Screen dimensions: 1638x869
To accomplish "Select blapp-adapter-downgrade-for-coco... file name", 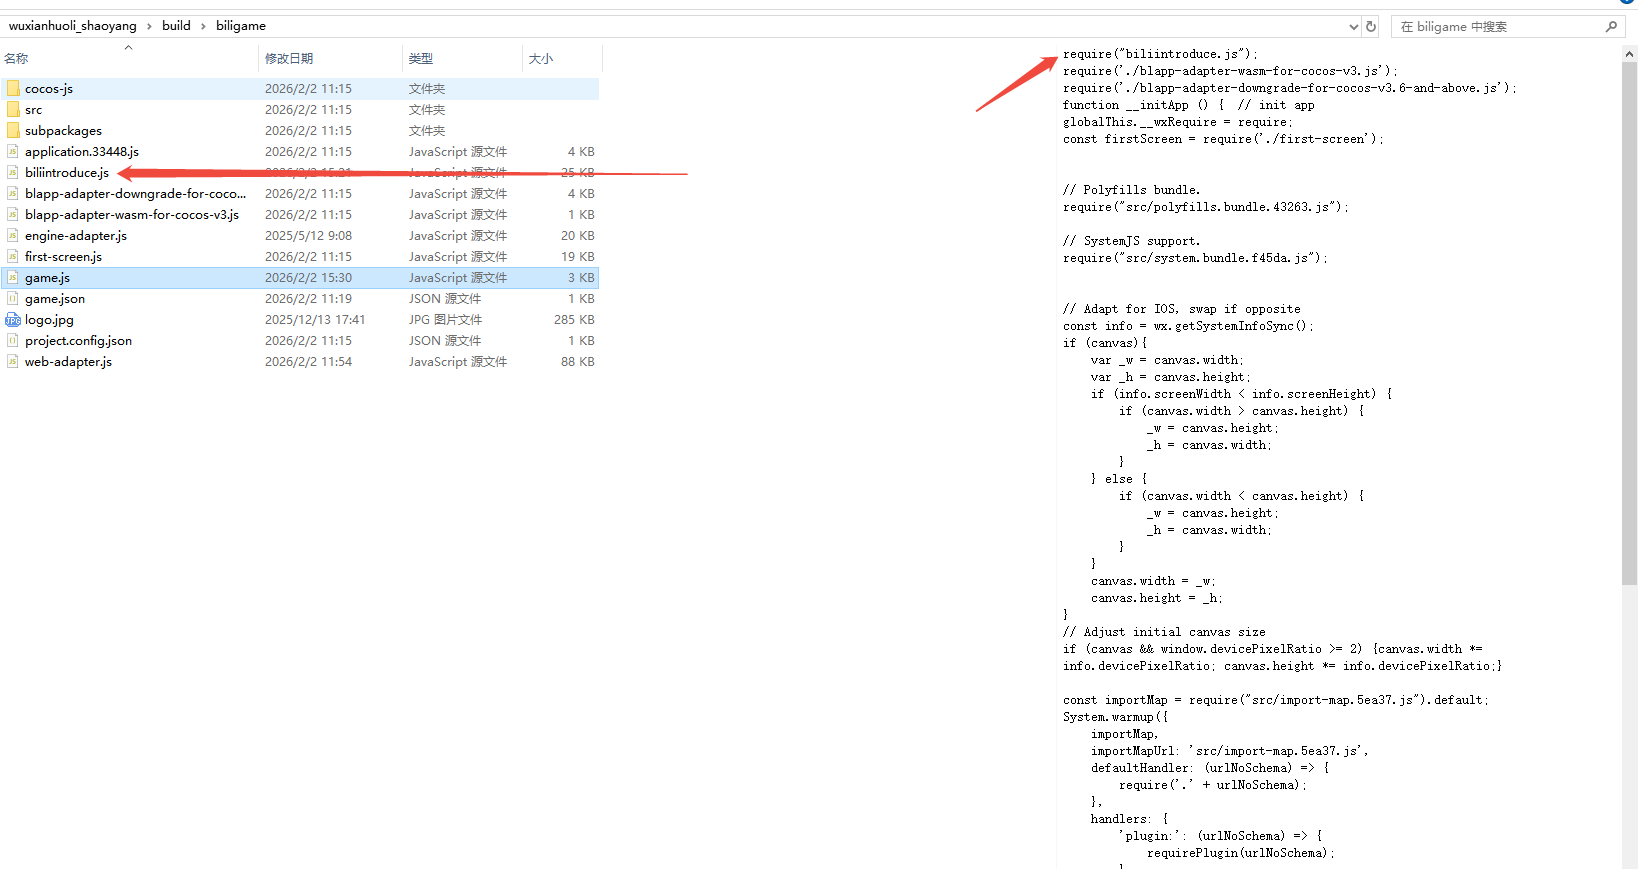I will (135, 194).
